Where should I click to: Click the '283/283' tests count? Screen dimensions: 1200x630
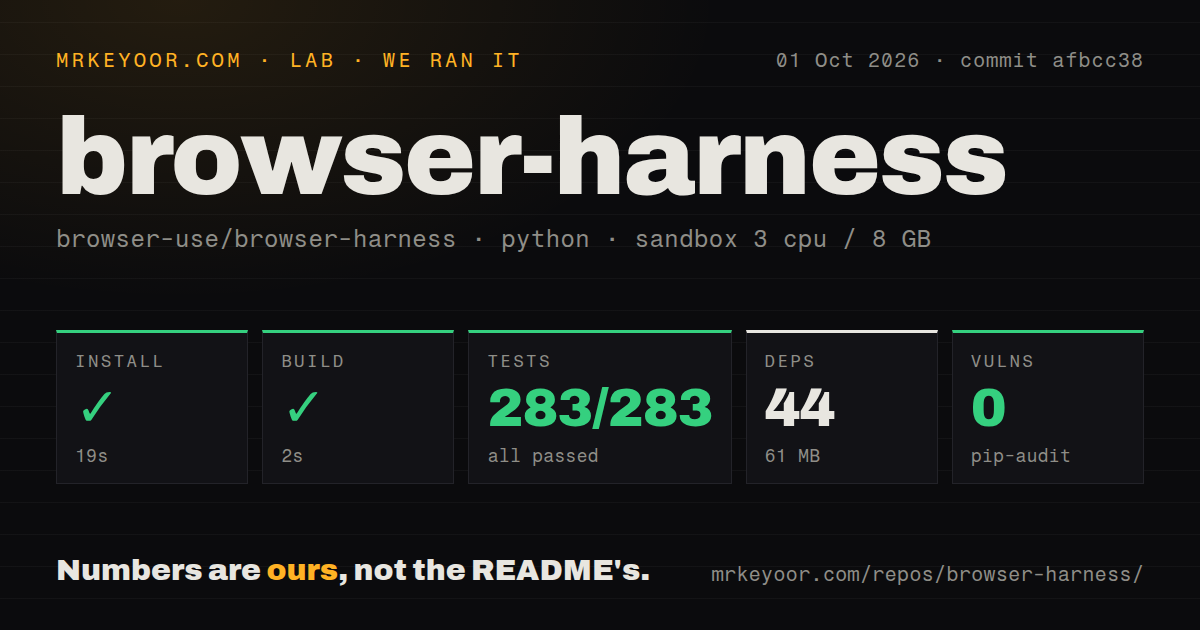coord(600,408)
